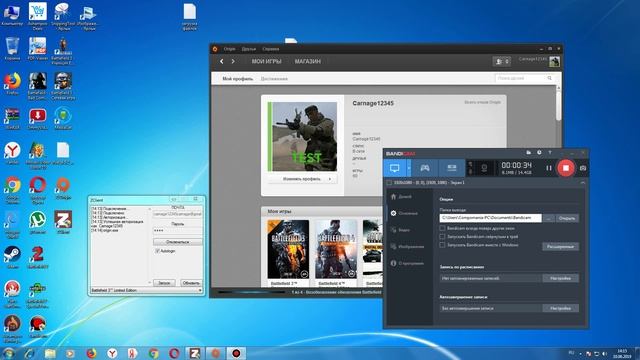Open the Bandicam output folder icon in title bar
Image resolution: width=640 pixels, height=360 pixels.
[x=529, y=153]
